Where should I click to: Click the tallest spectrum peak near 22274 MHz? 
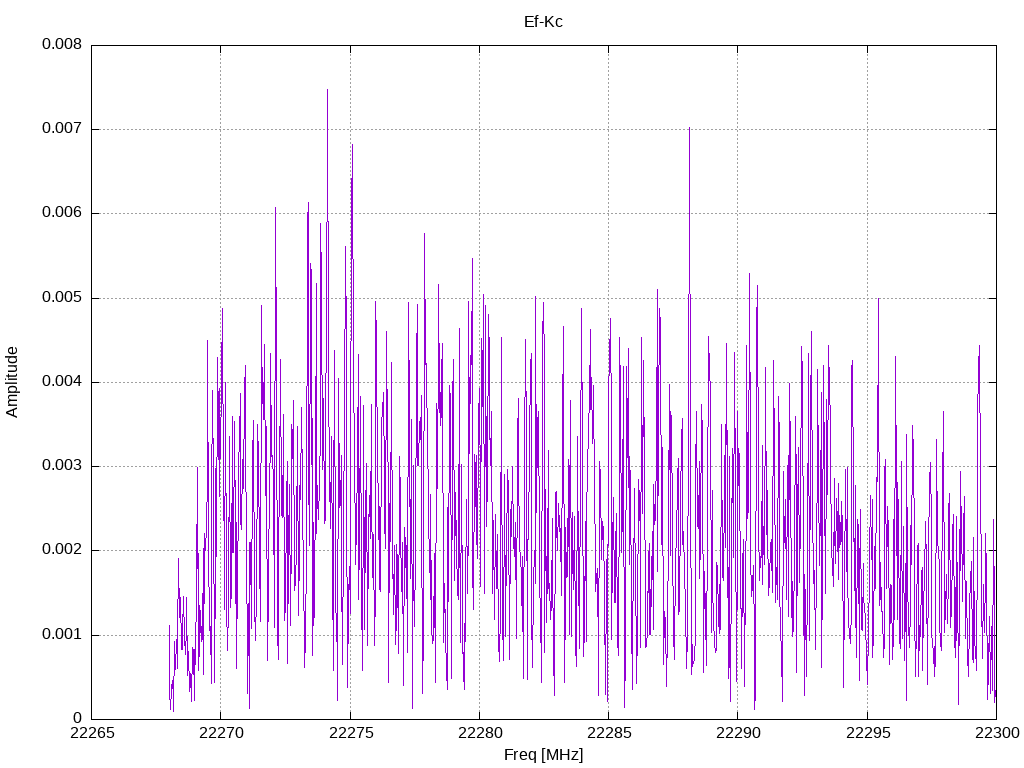pos(327,91)
